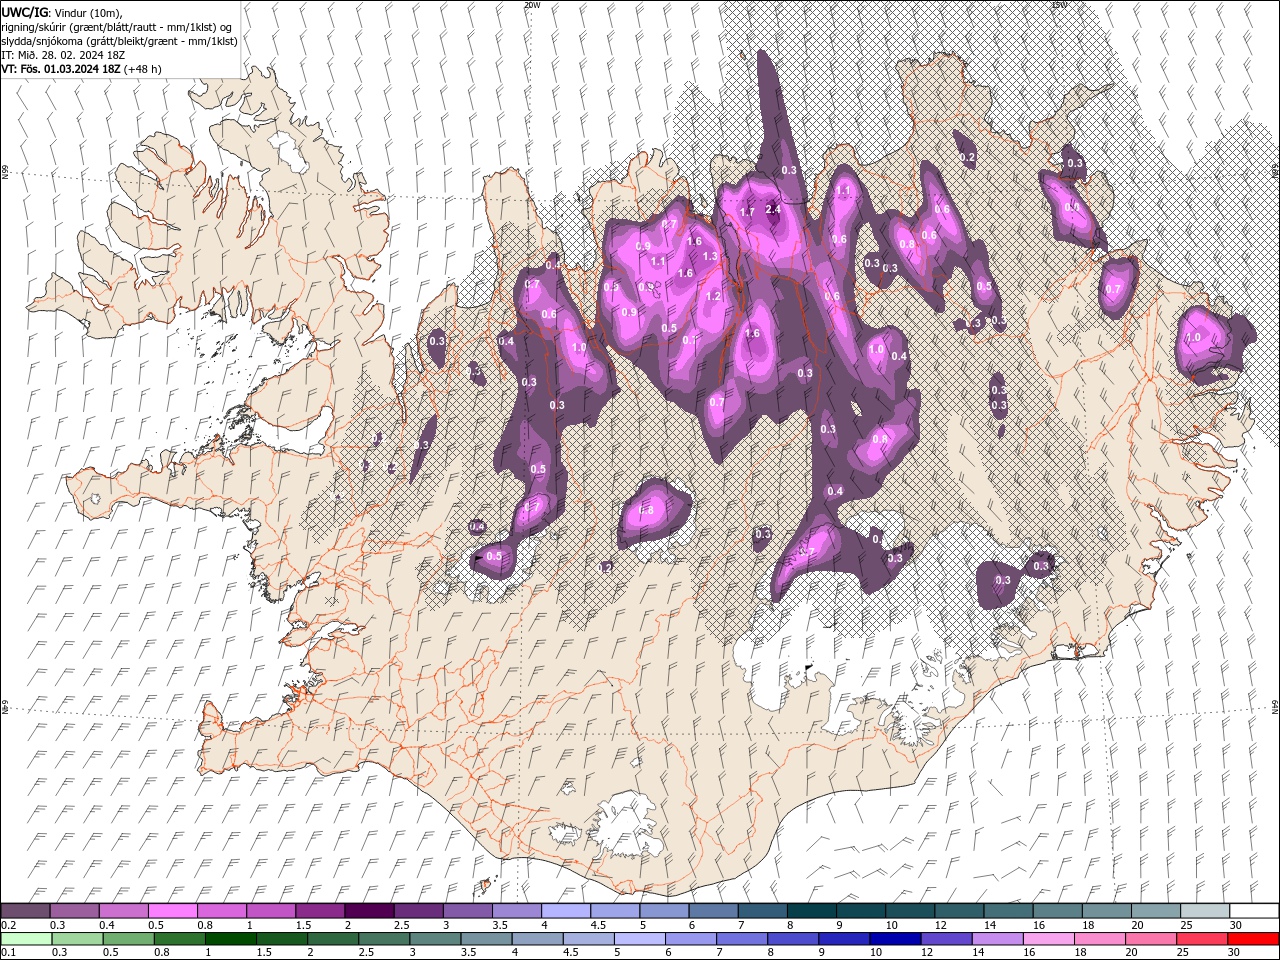Pick lower legend swatch between 1 and 1.5
1280x960 pixels.
coord(231,939)
